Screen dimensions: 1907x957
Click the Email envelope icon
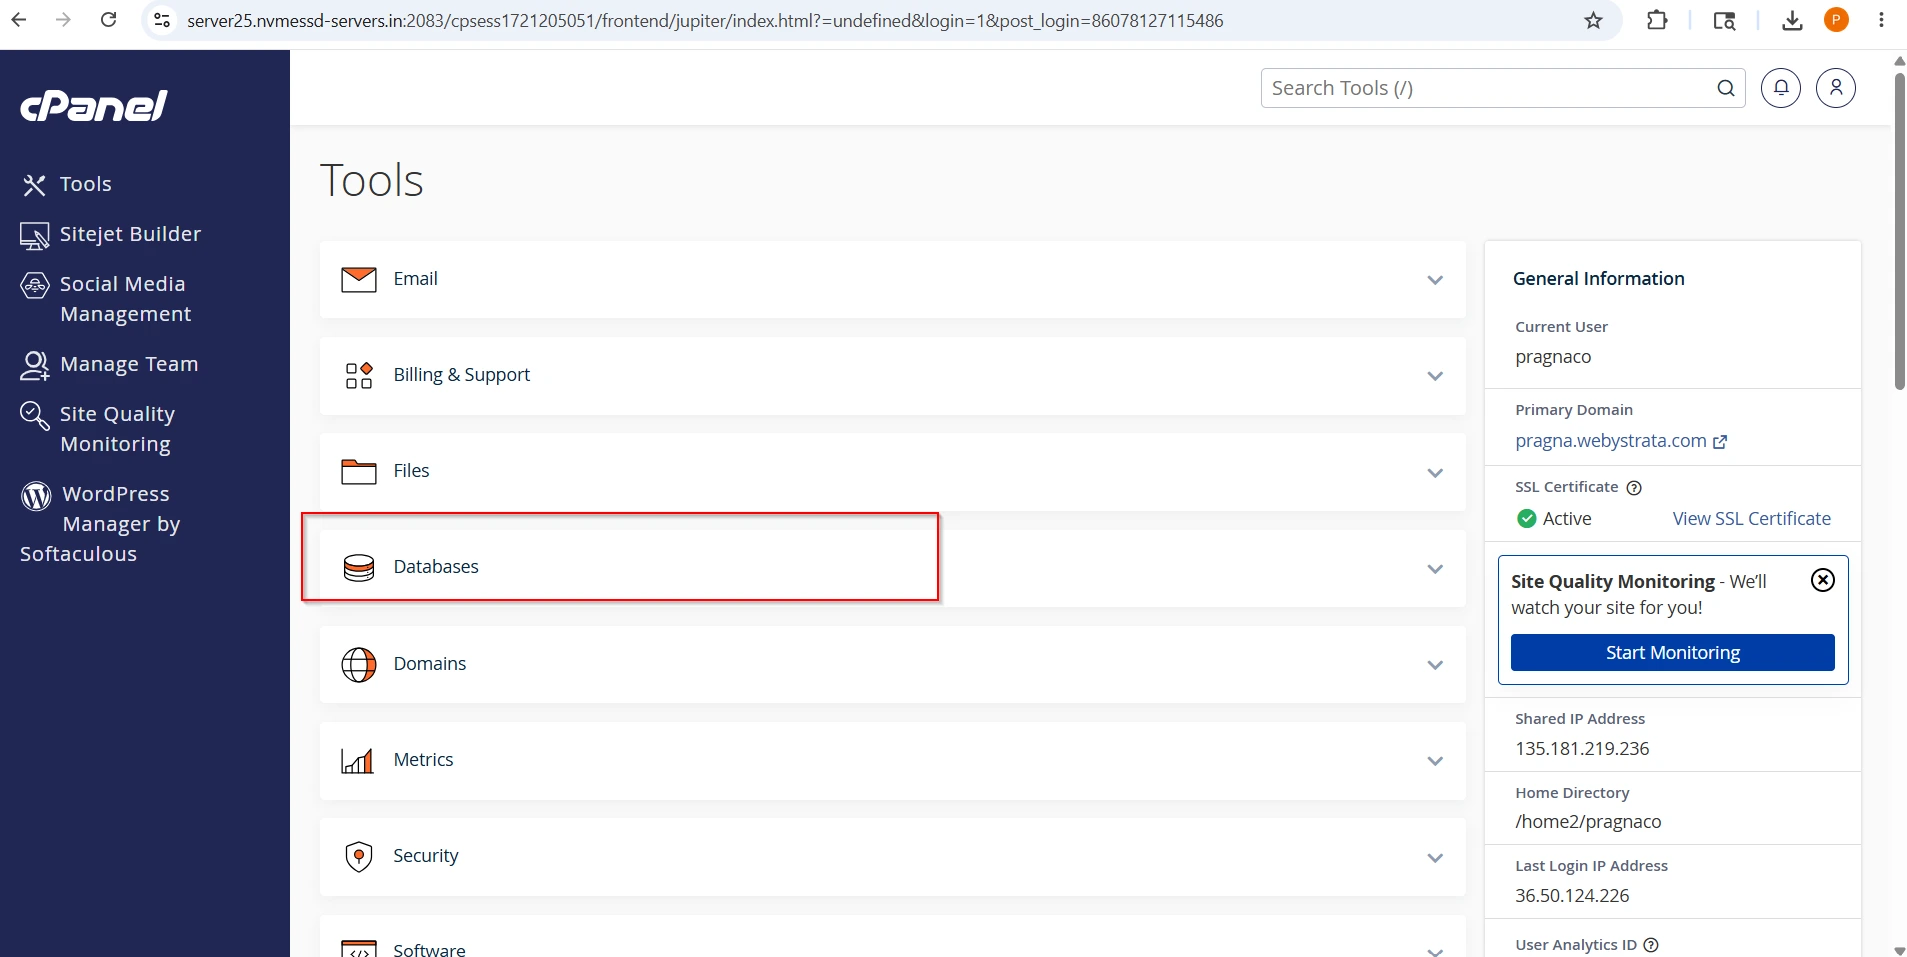click(x=359, y=279)
